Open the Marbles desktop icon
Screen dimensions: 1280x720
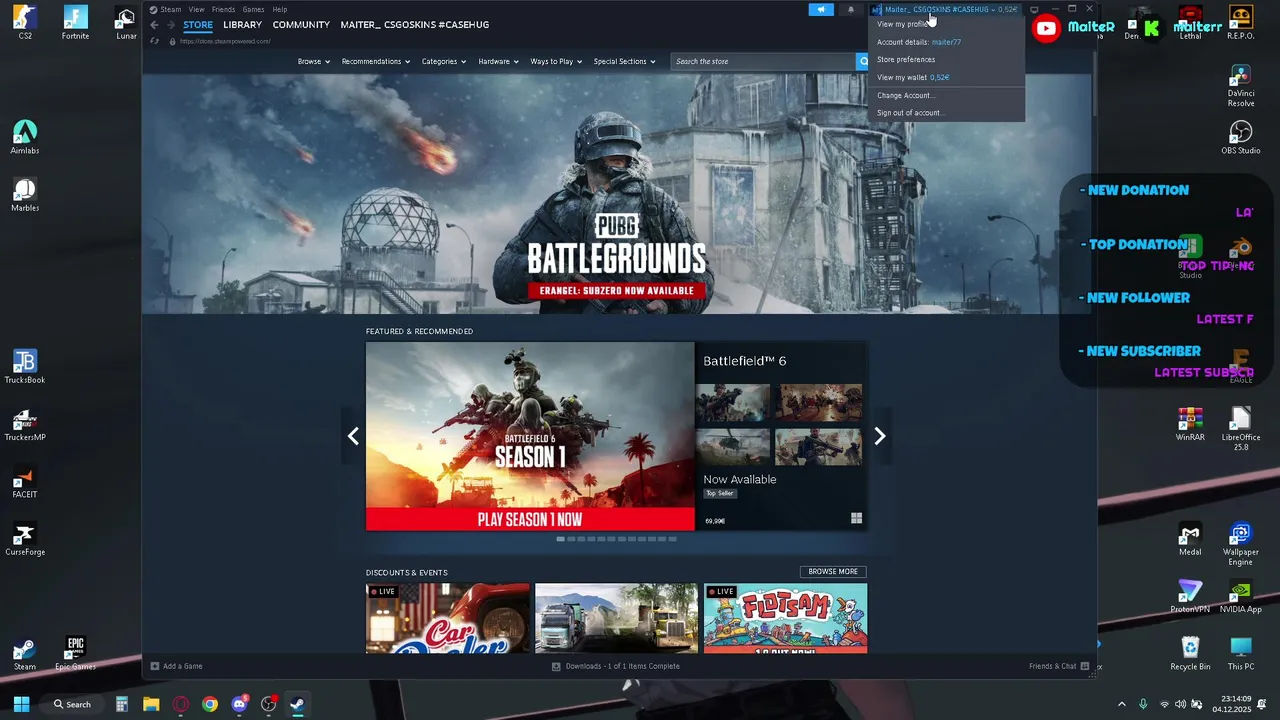coord(25,195)
